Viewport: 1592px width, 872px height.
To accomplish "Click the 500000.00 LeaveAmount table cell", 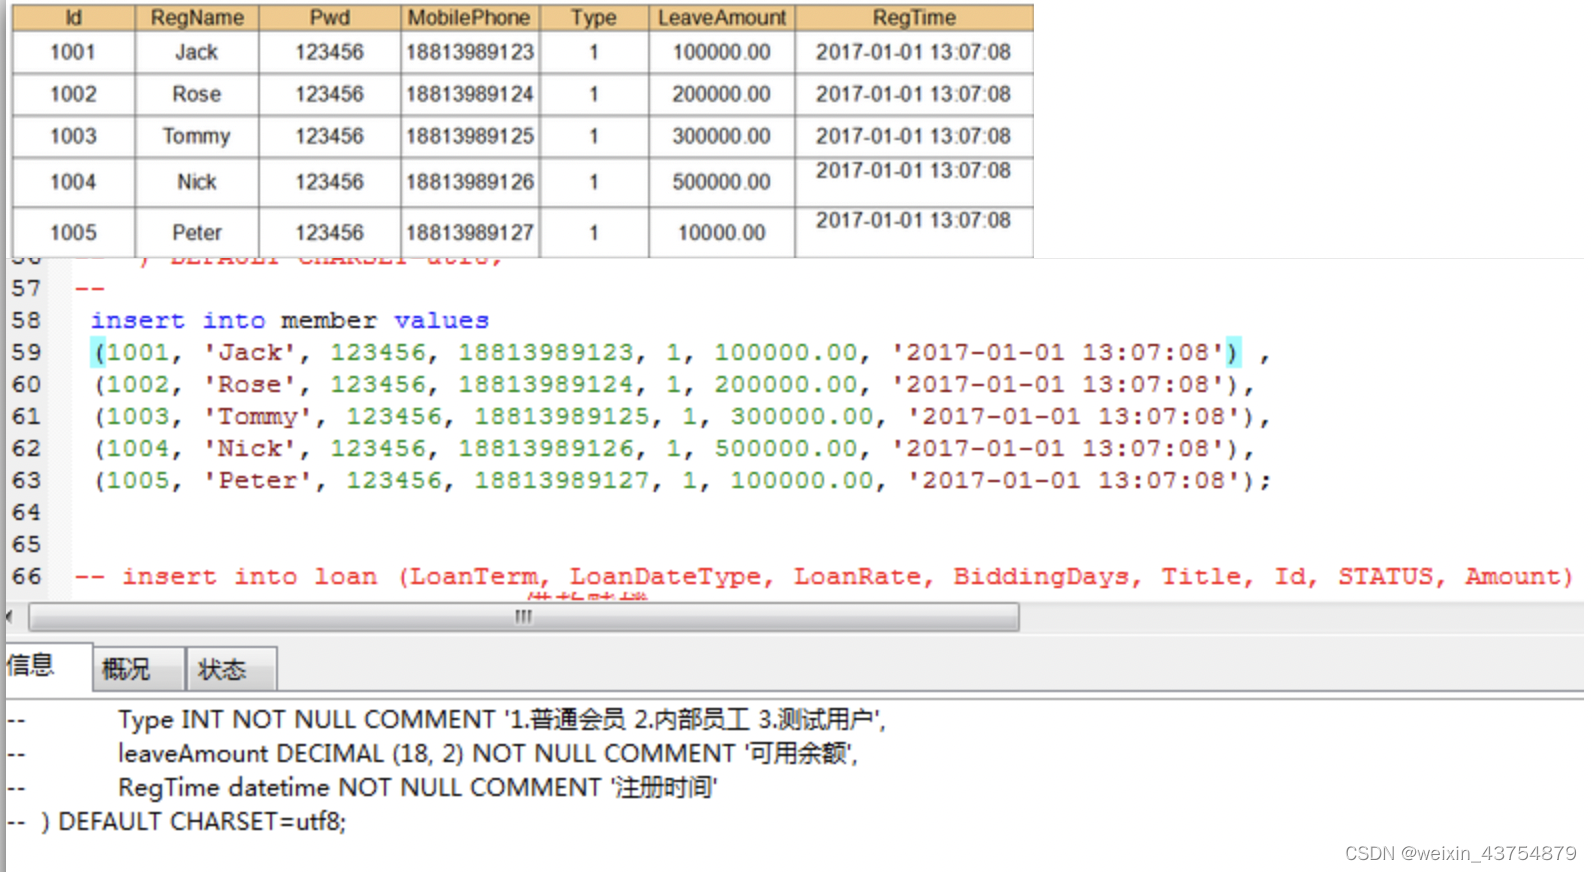I will click(722, 182).
